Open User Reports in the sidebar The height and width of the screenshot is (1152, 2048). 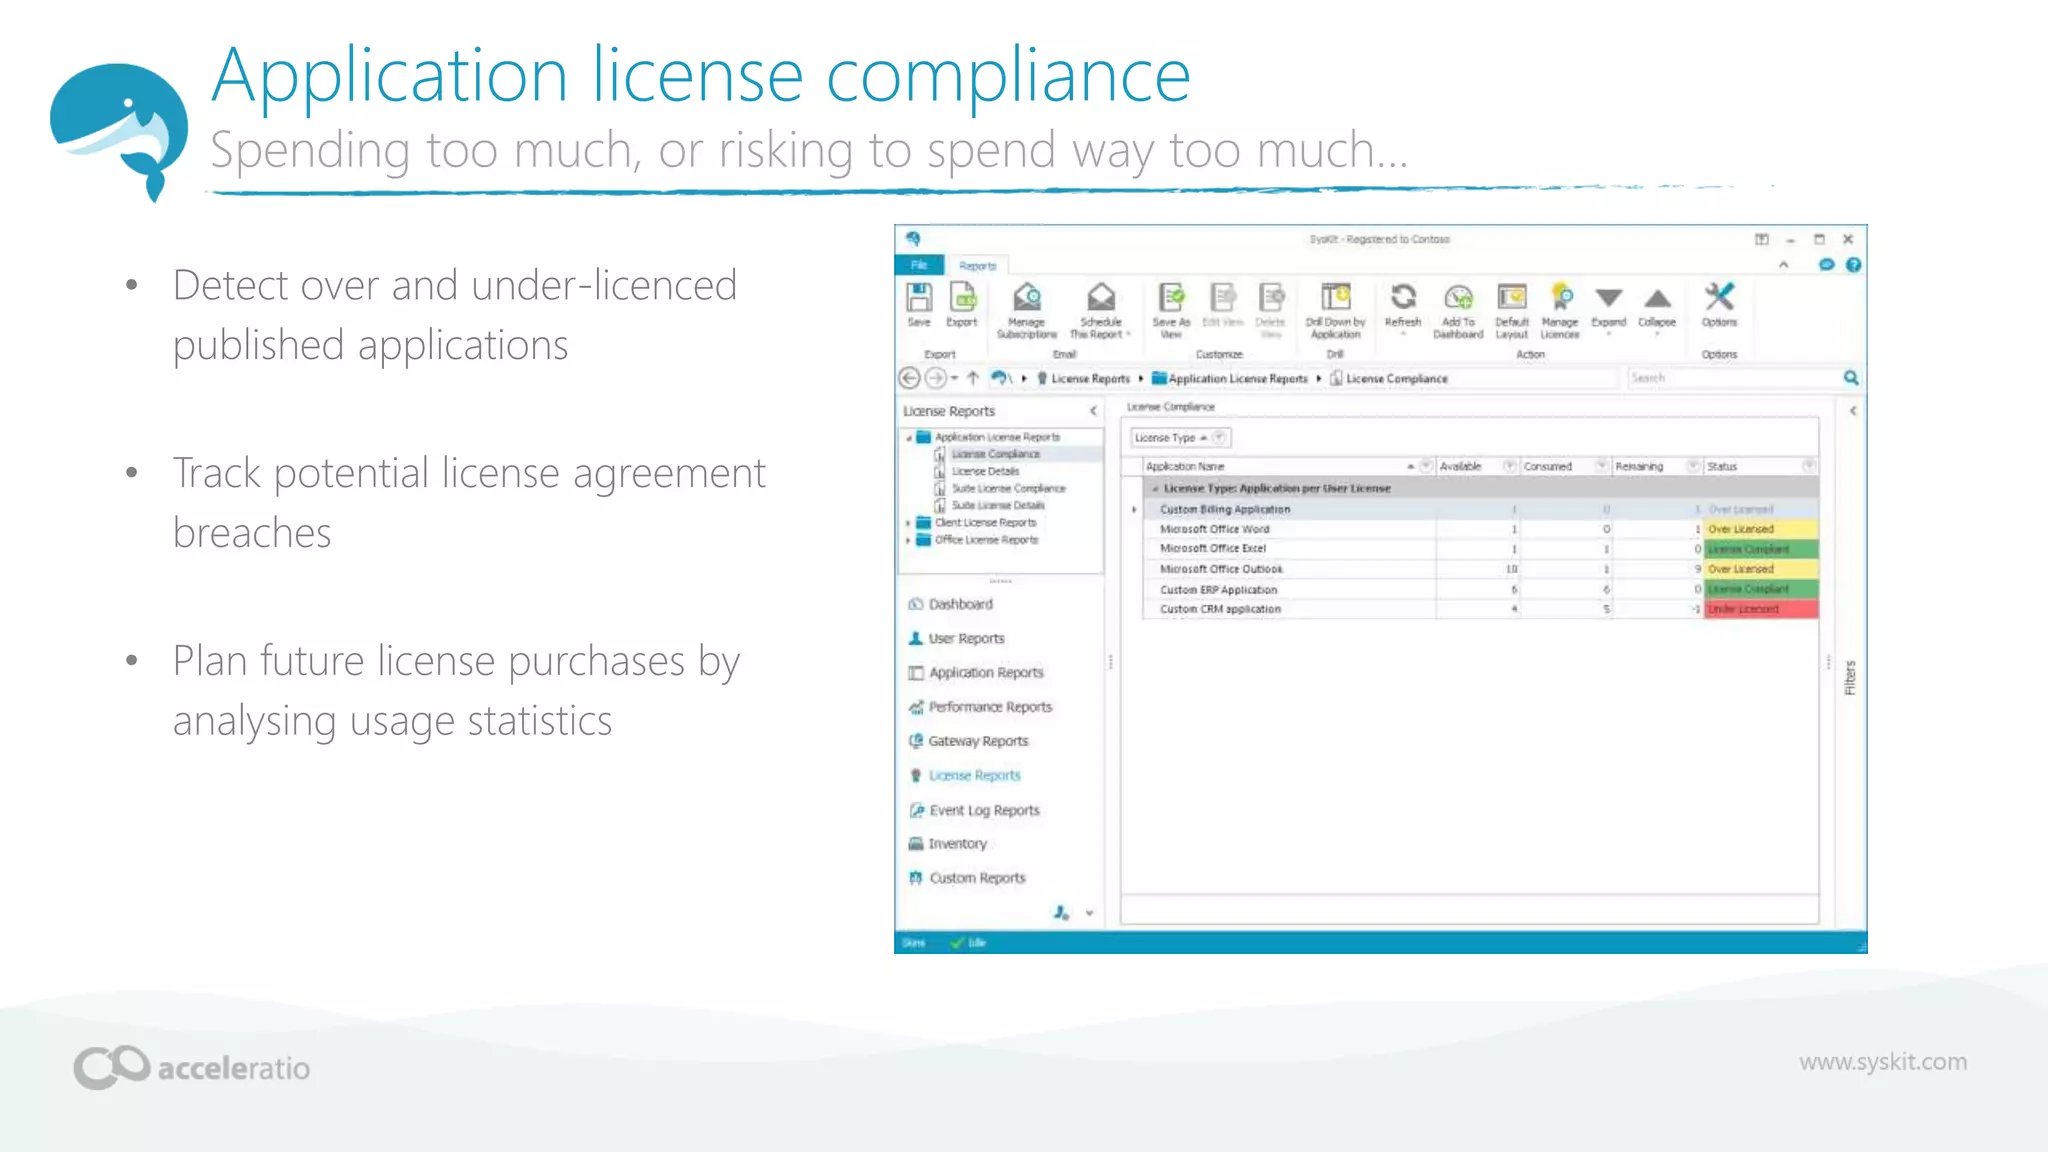tap(956, 638)
